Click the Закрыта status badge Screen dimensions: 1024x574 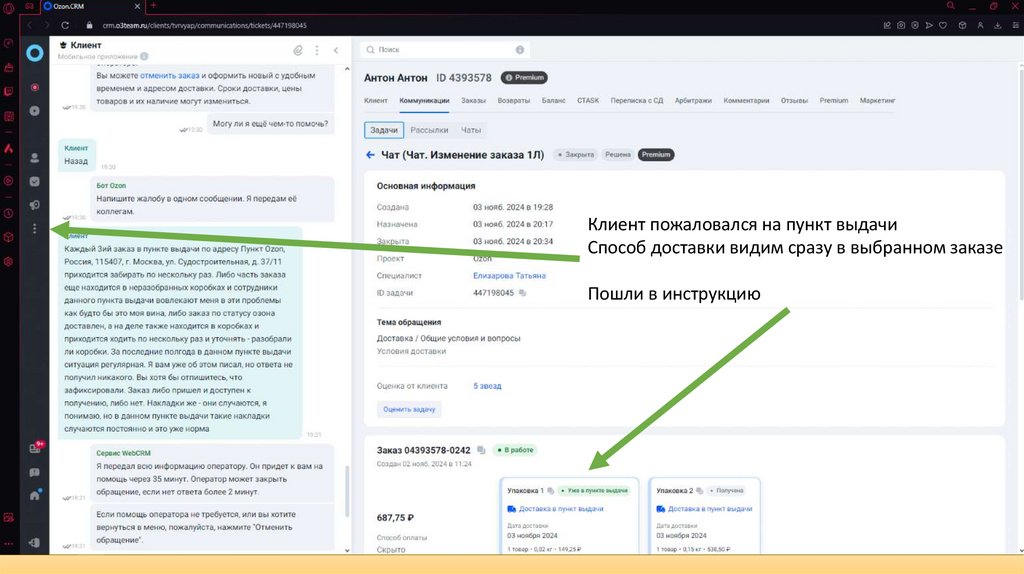pos(575,155)
